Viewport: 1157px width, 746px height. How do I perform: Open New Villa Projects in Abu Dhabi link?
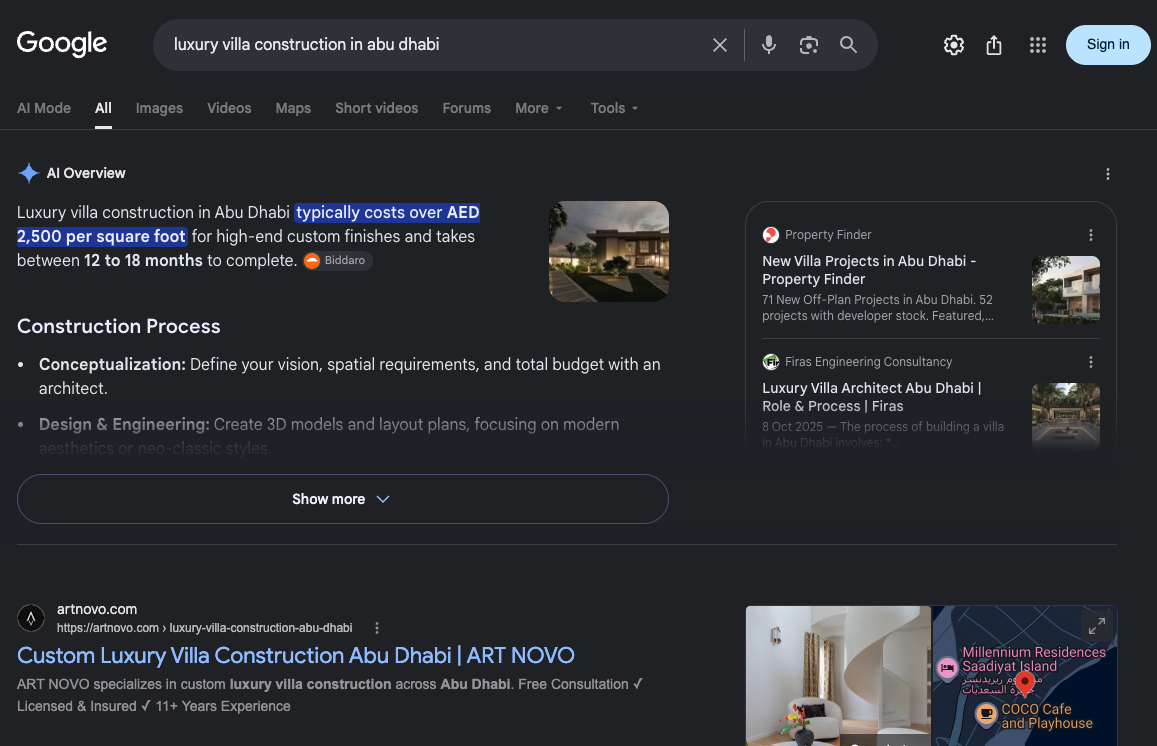pos(869,270)
